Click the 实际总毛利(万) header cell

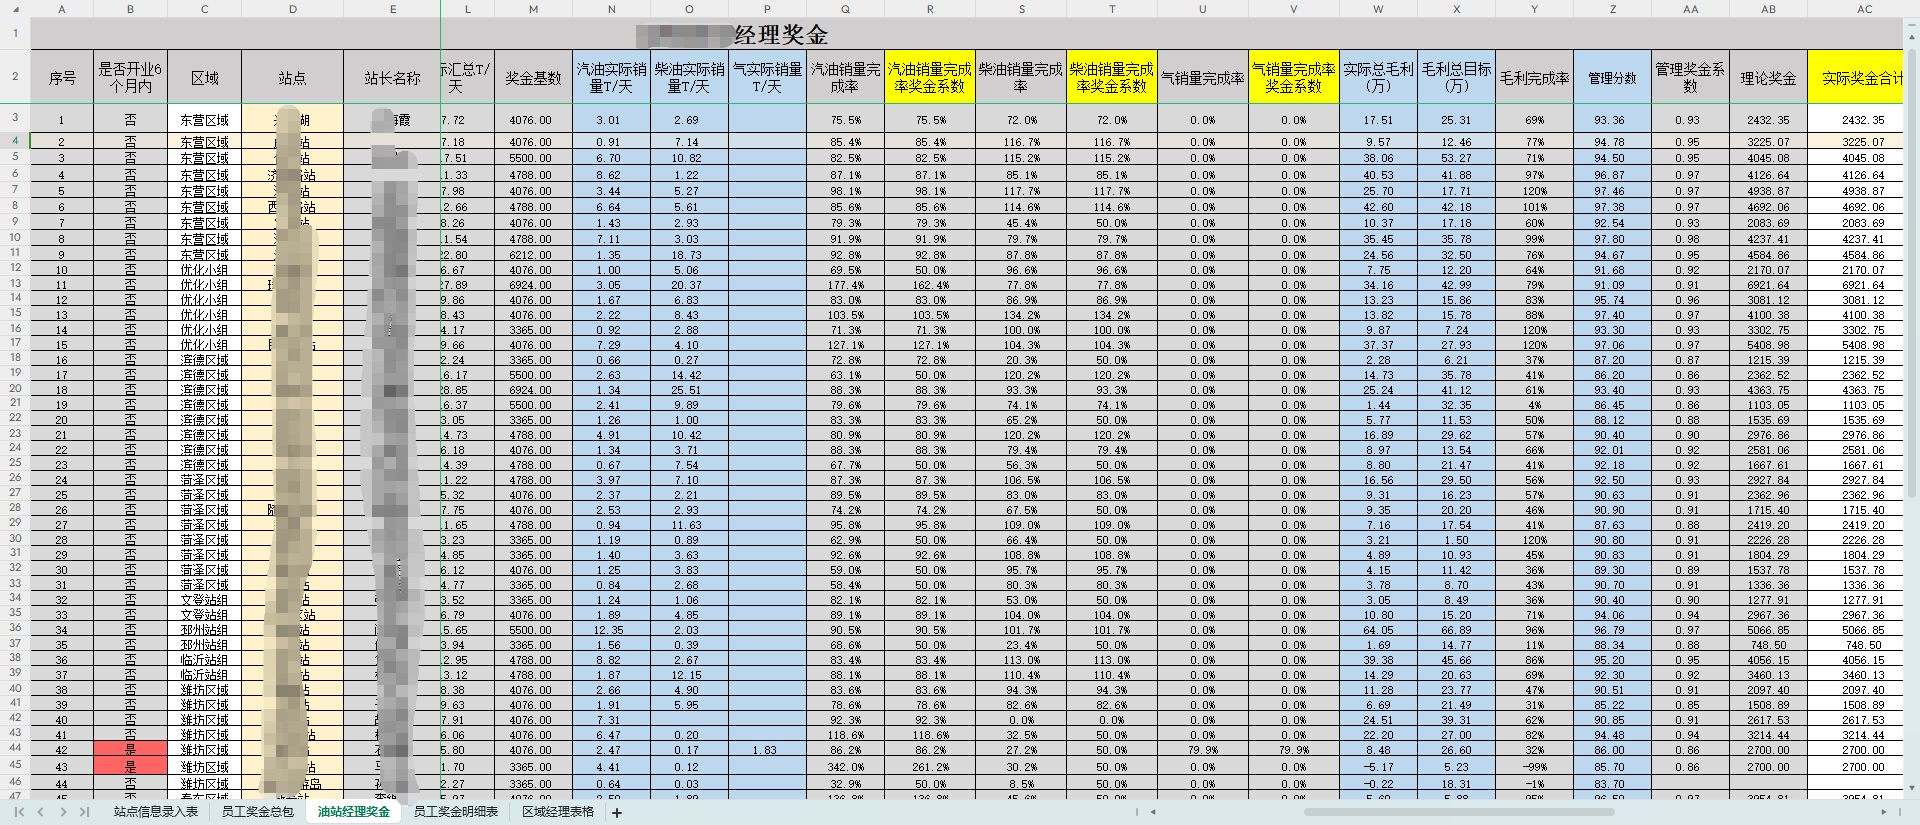pos(1378,78)
